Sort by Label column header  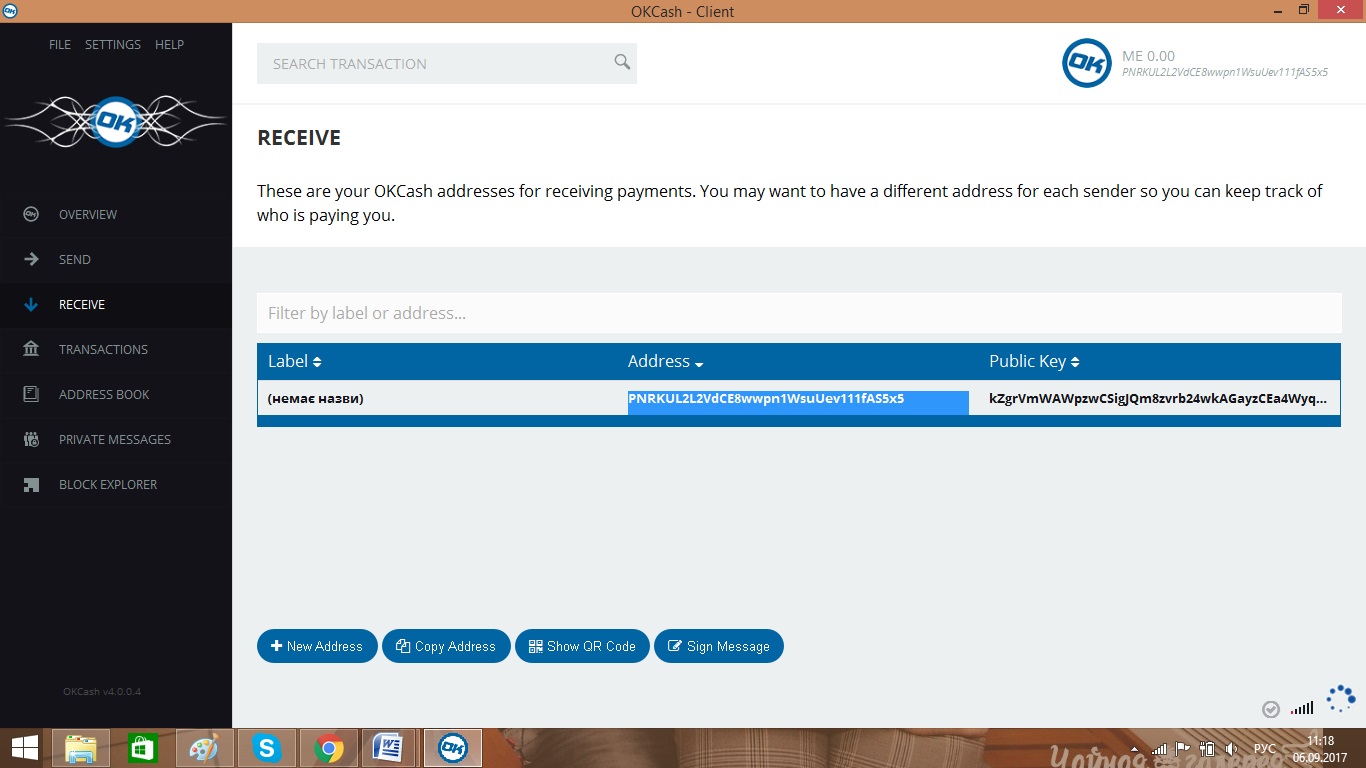pos(295,361)
